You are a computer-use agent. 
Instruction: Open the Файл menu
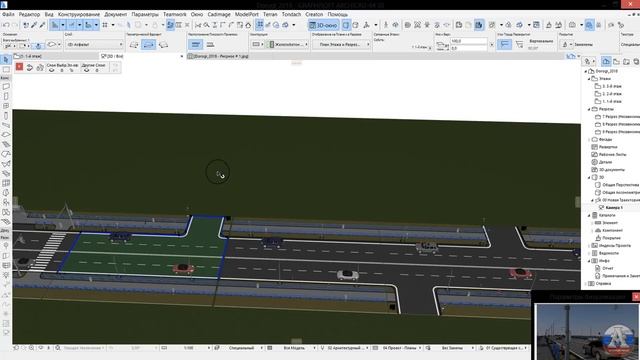pos(8,14)
